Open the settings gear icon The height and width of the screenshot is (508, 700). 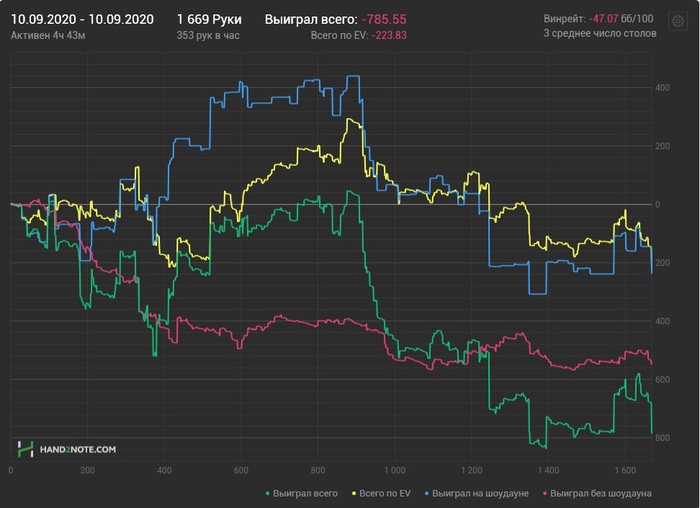(677, 21)
